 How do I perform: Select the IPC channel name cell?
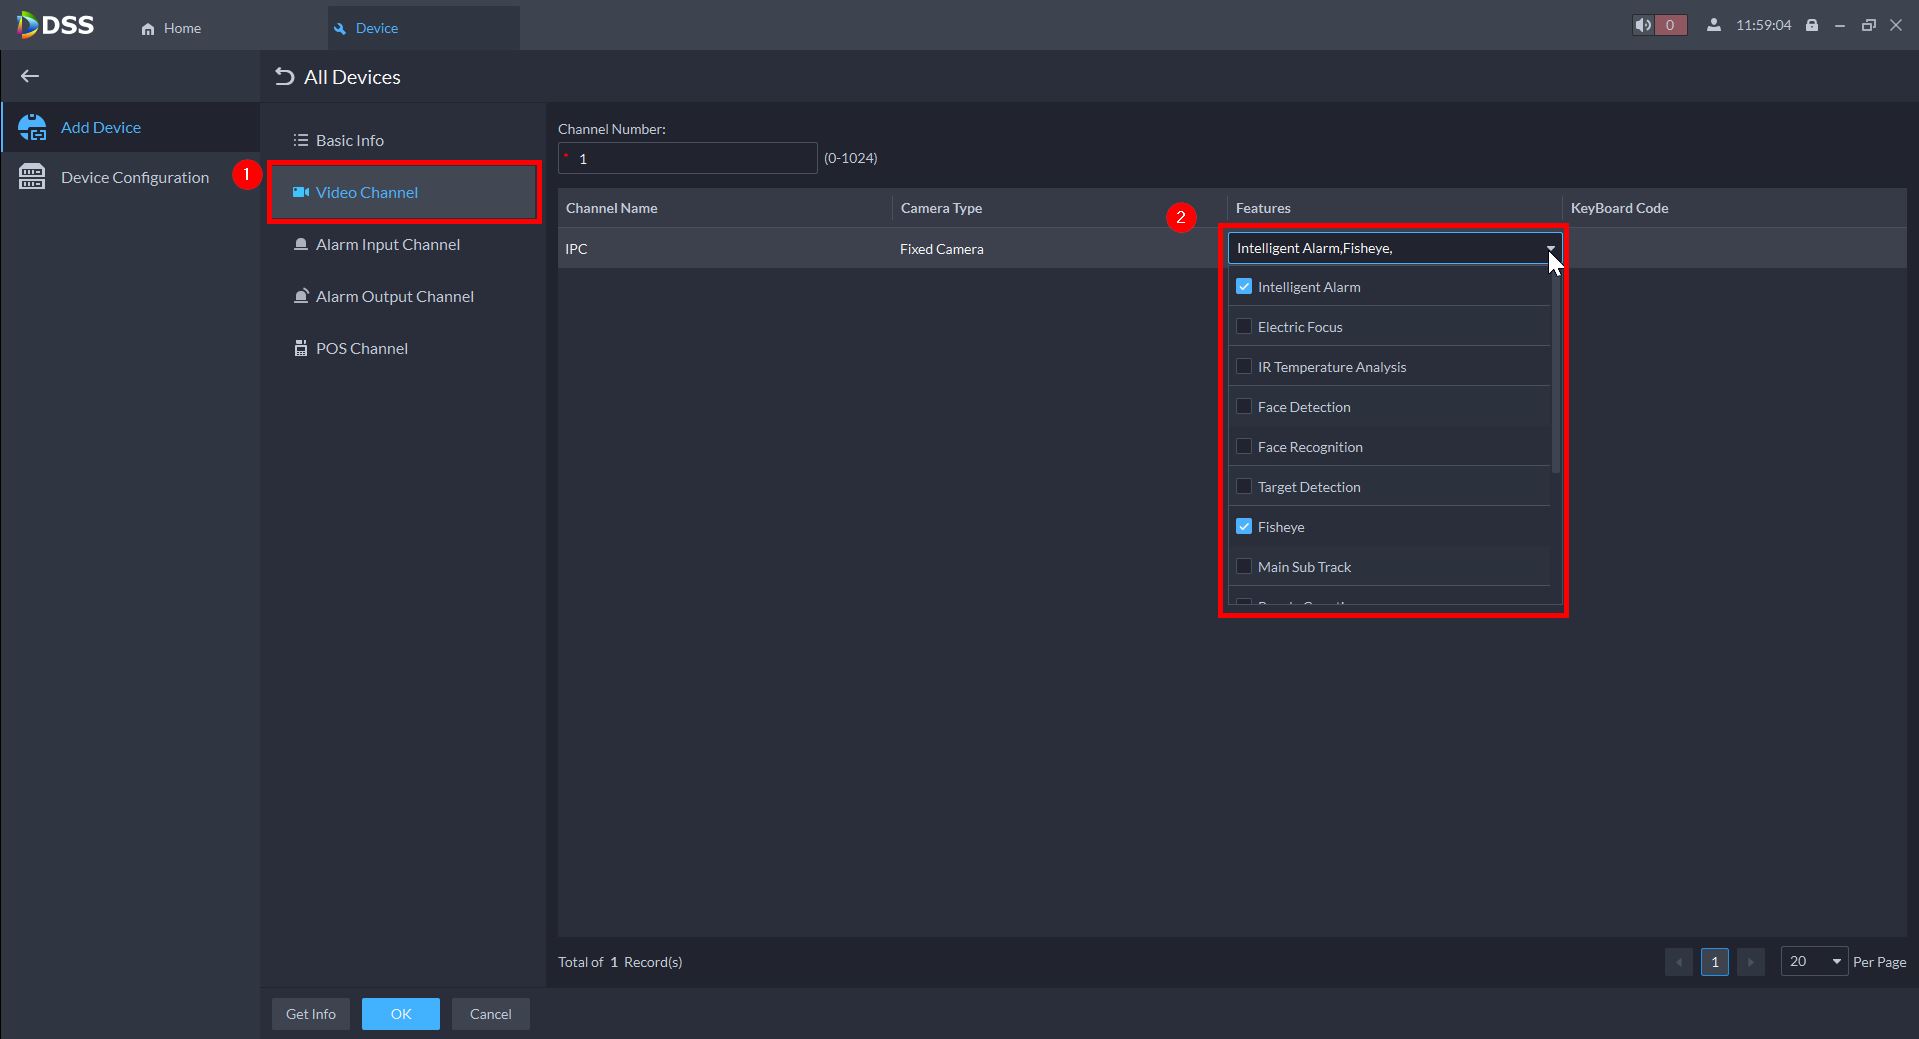(x=725, y=249)
